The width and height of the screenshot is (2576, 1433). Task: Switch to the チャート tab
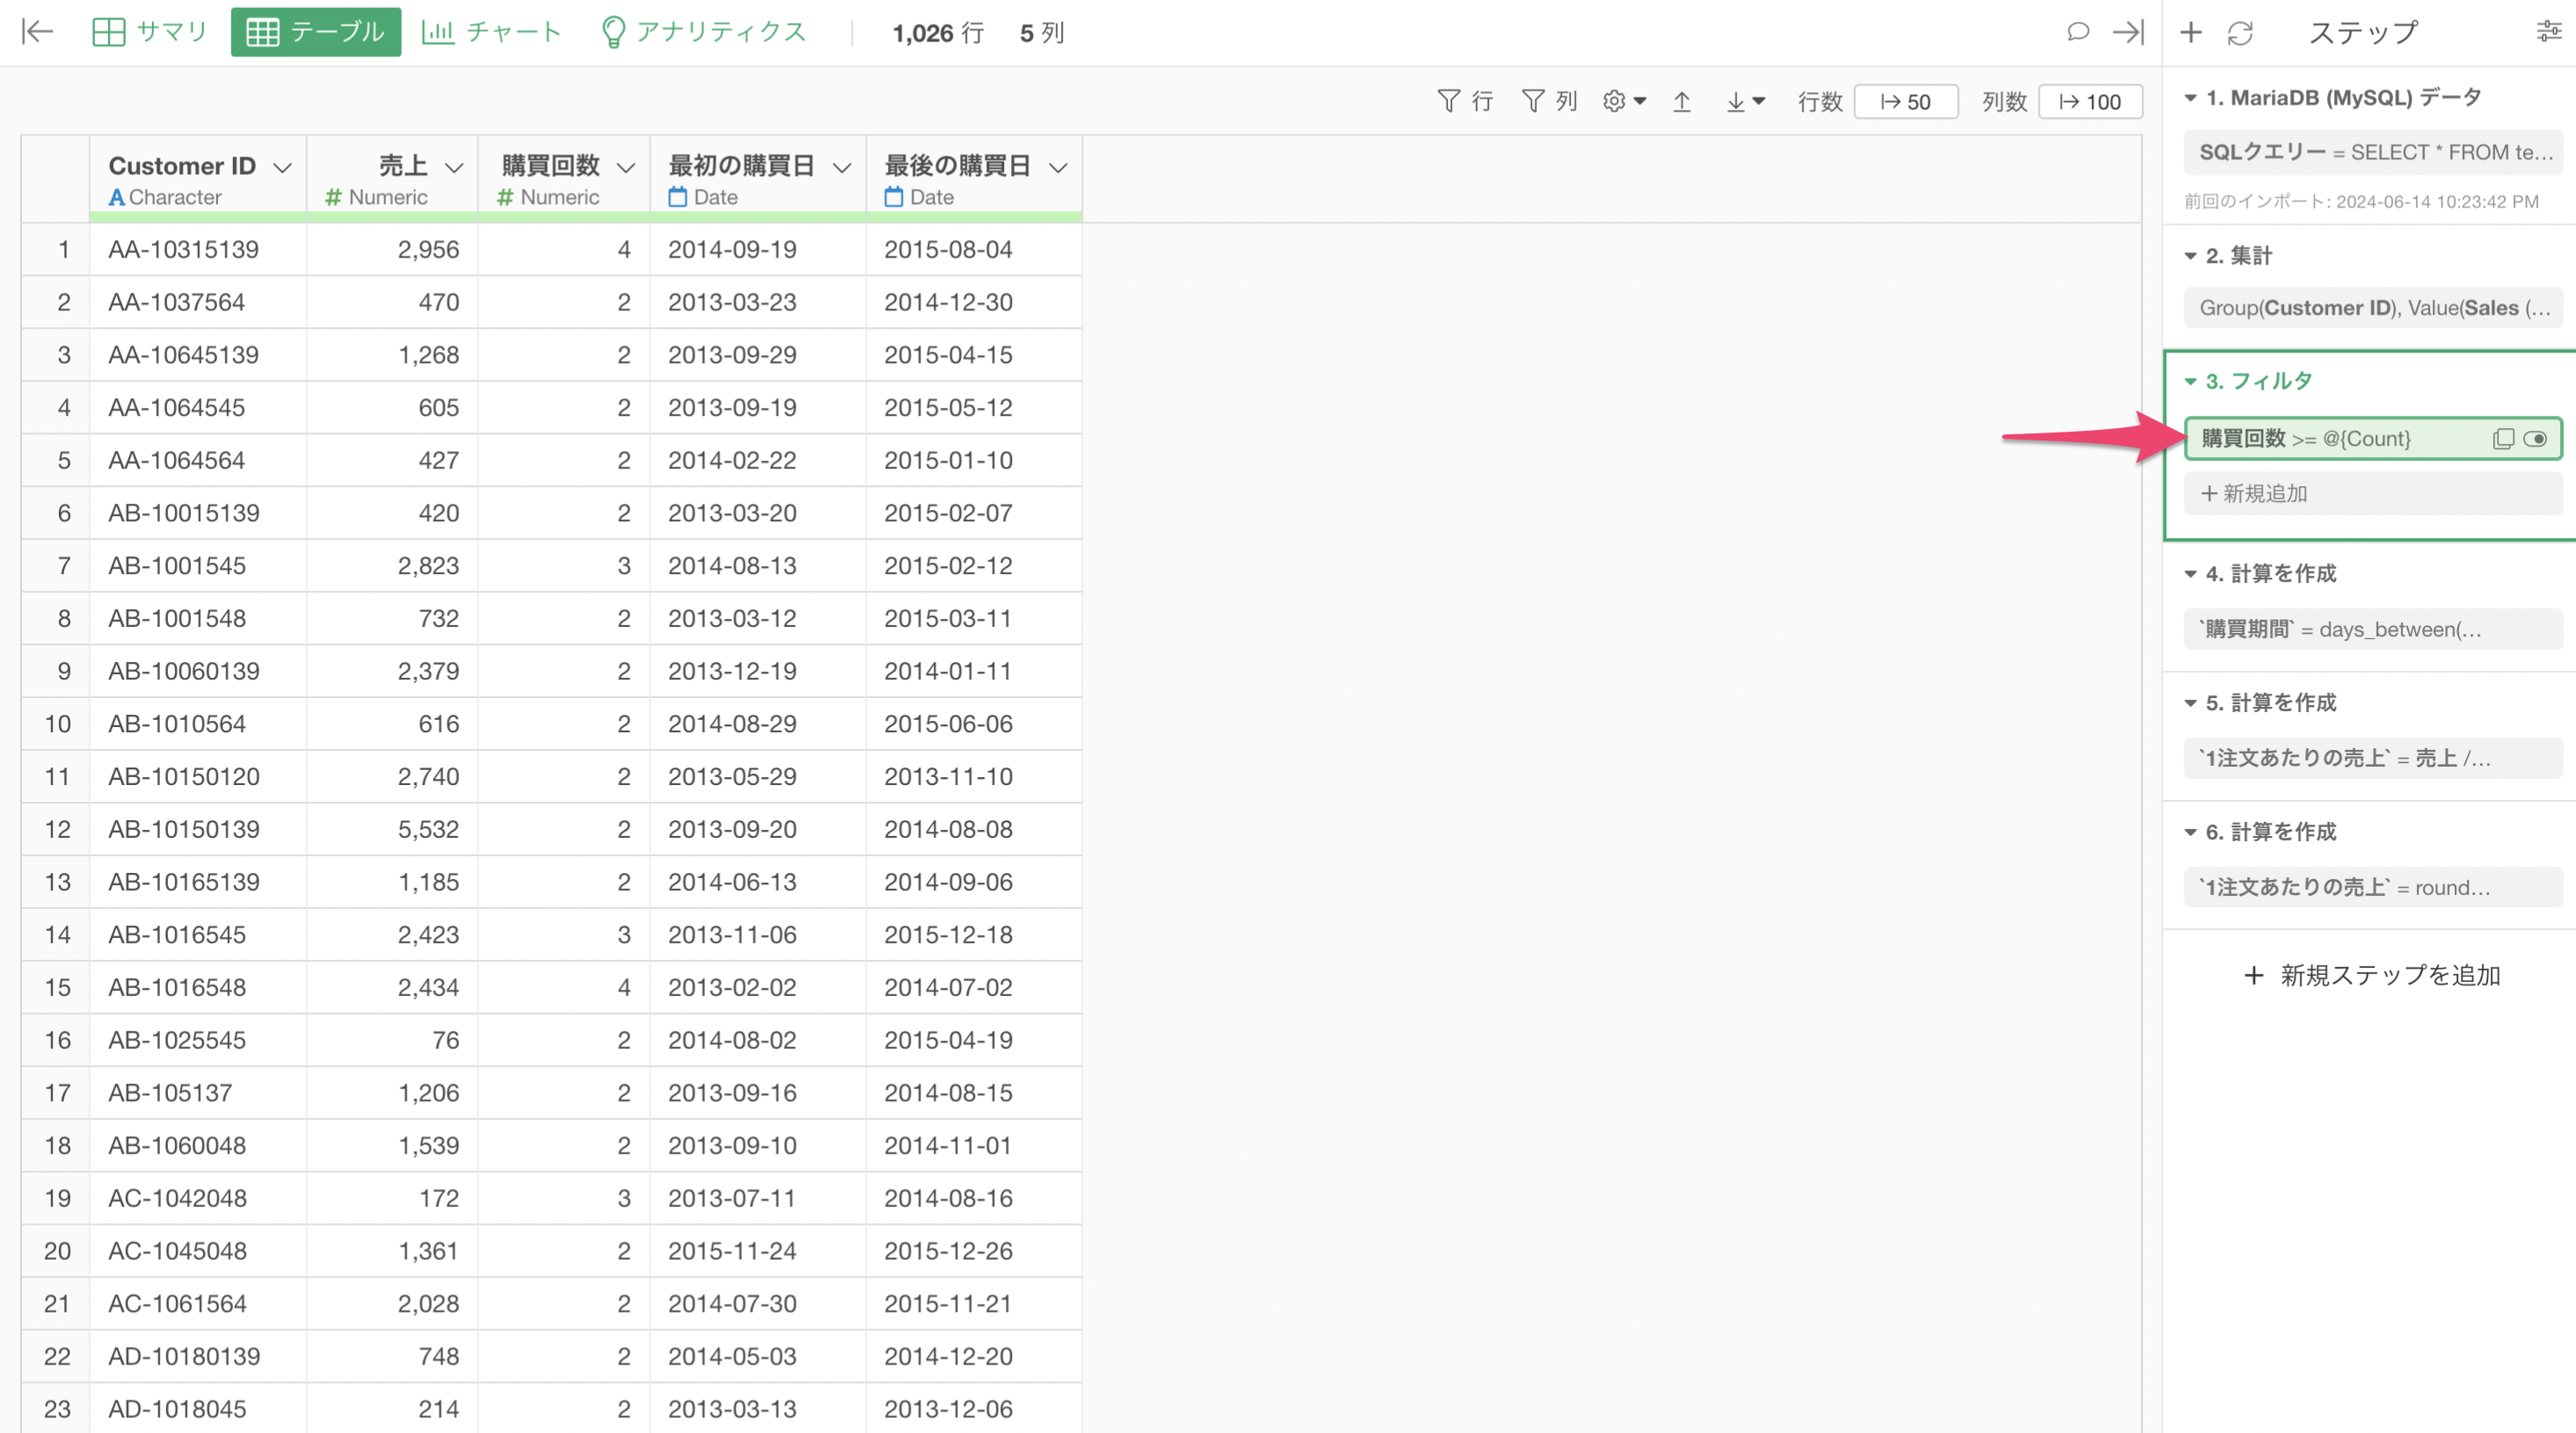491,32
